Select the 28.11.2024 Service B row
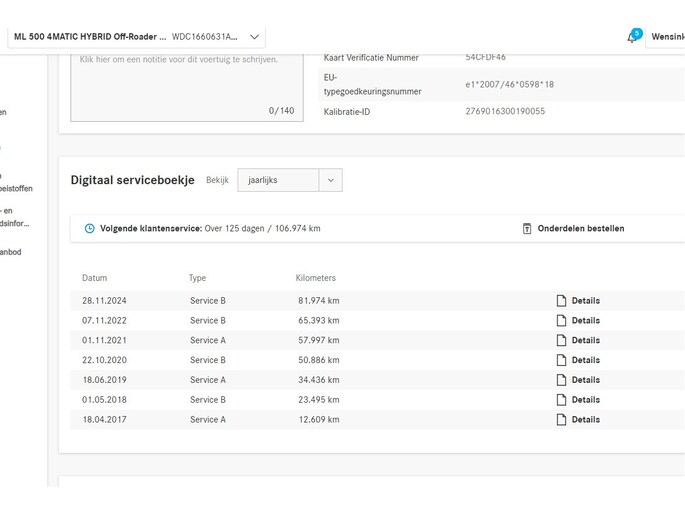This screenshot has height=514, width=685. (x=300, y=300)
